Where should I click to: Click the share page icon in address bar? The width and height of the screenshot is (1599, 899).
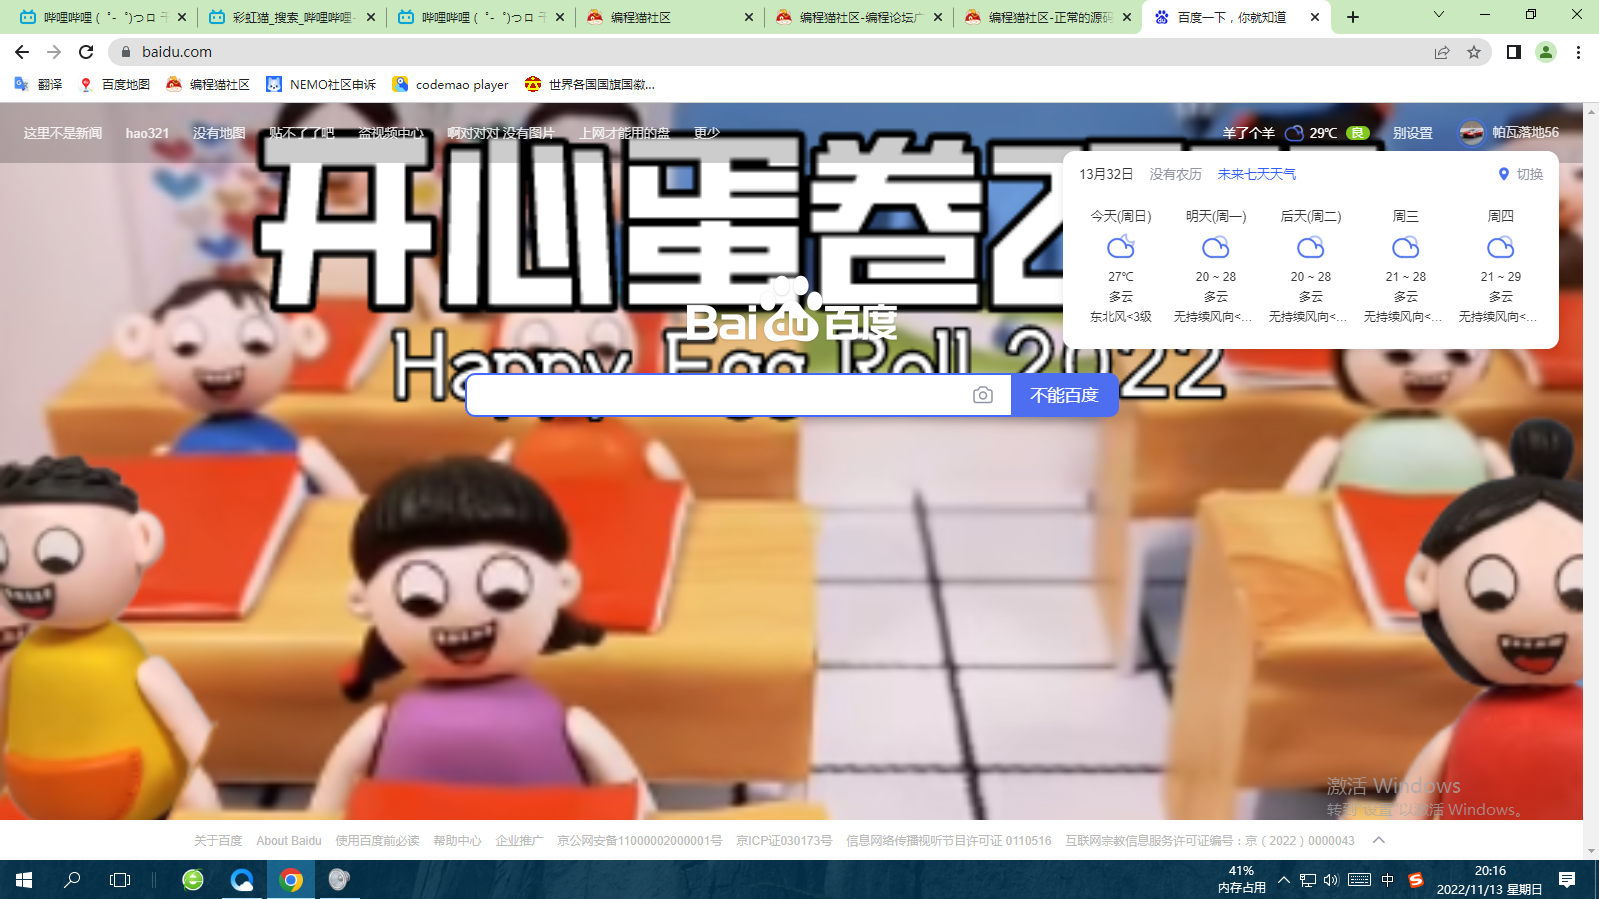coord(1442,52)
